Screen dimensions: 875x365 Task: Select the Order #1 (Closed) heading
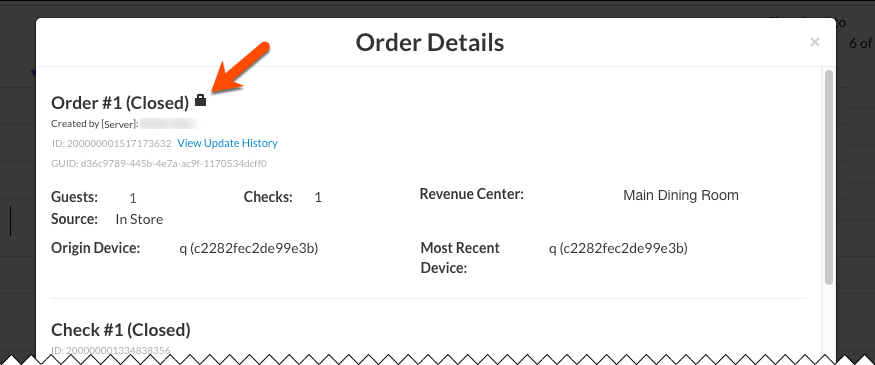pyautogui.click(x=120, y=103)
